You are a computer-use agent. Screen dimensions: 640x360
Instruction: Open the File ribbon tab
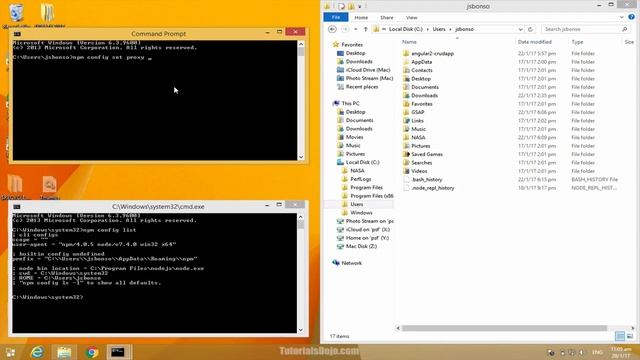pos(336,17)
